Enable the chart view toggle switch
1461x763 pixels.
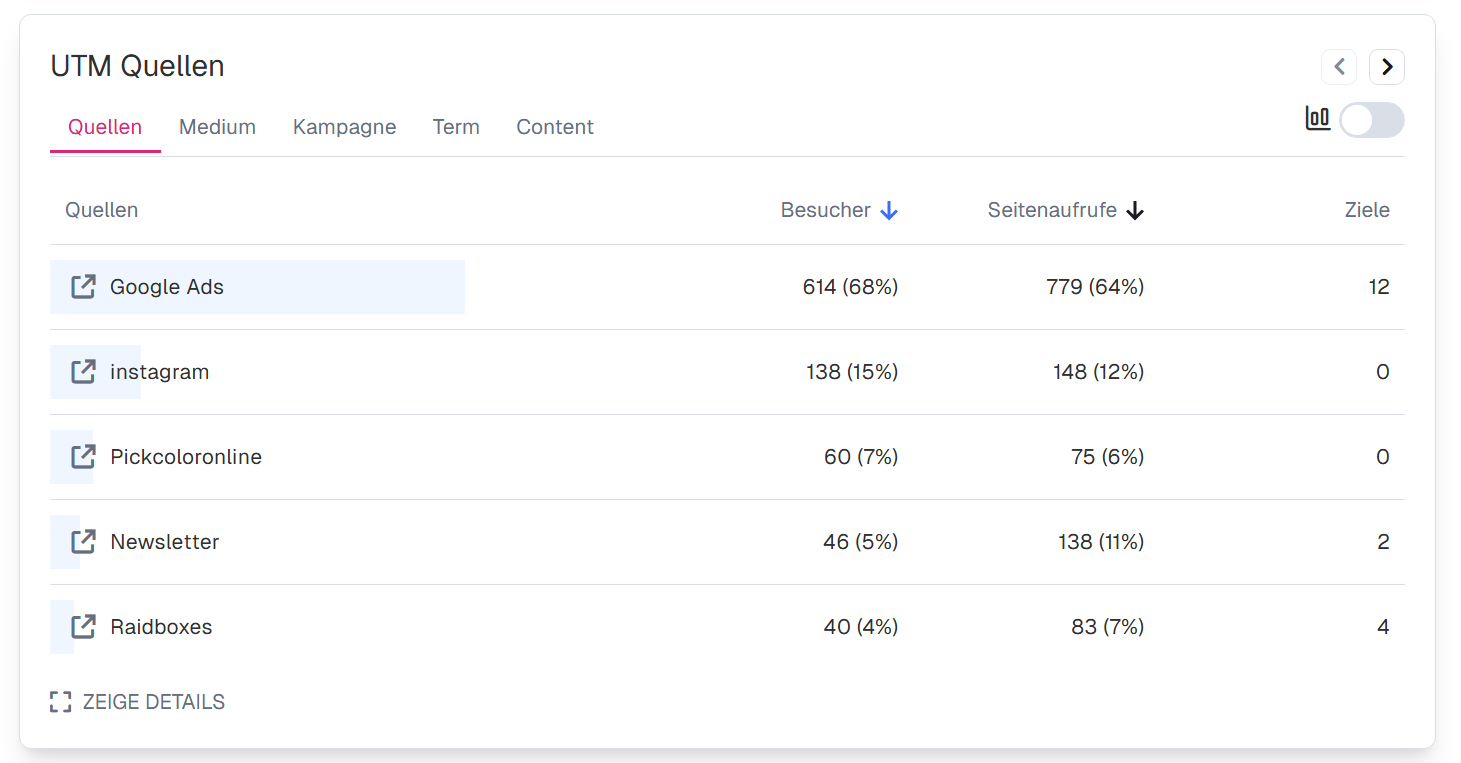1371,120
